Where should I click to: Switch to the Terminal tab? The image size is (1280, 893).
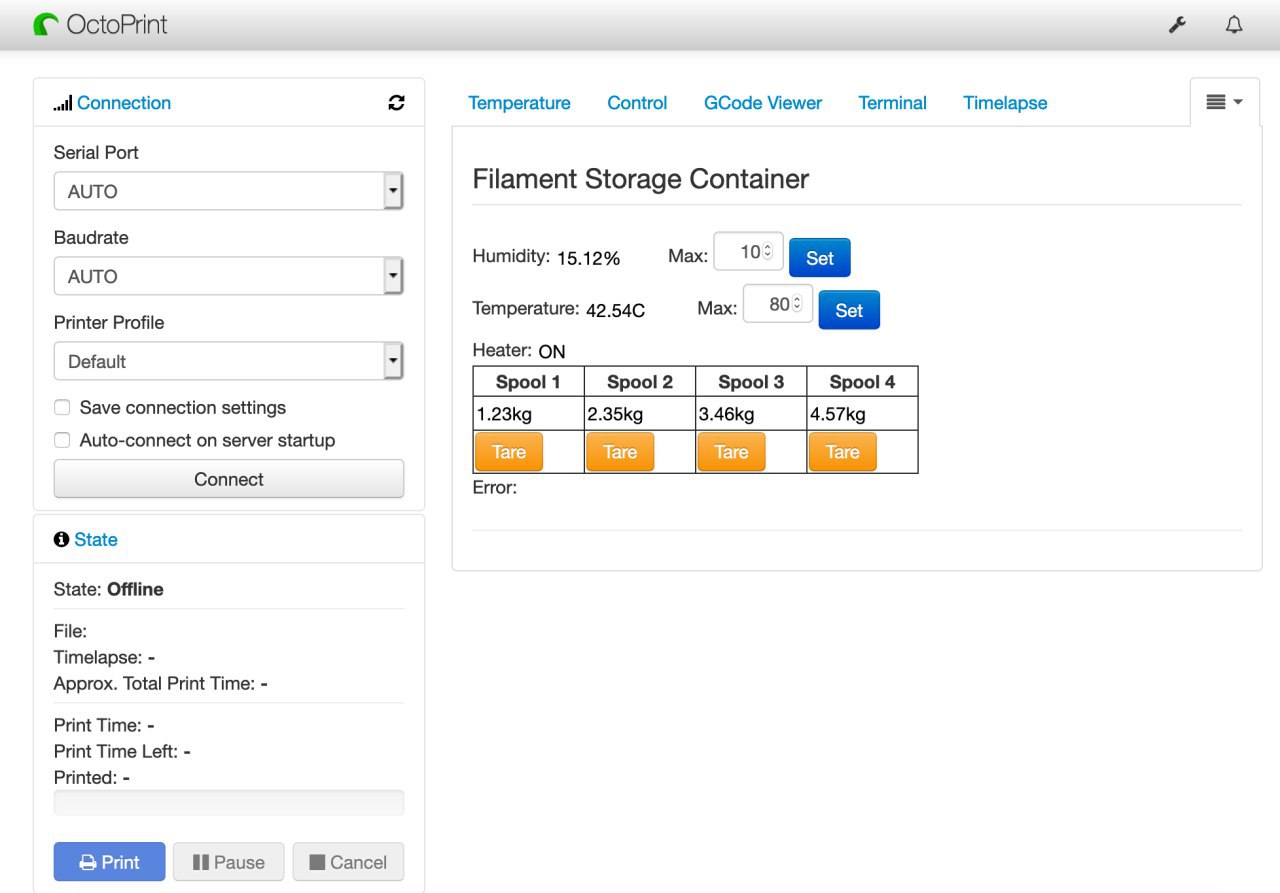(892, 103)
